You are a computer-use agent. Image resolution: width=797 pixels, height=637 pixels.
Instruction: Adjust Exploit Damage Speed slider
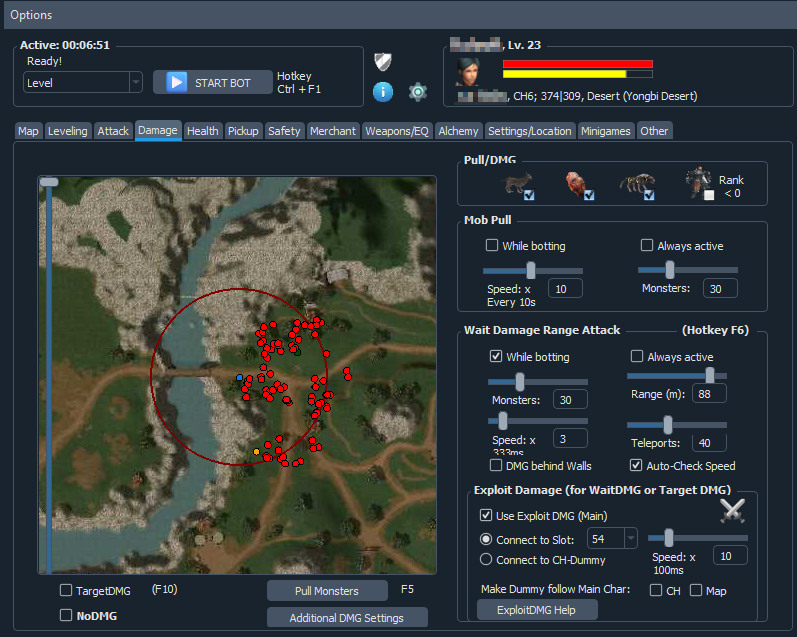[669, 537]
